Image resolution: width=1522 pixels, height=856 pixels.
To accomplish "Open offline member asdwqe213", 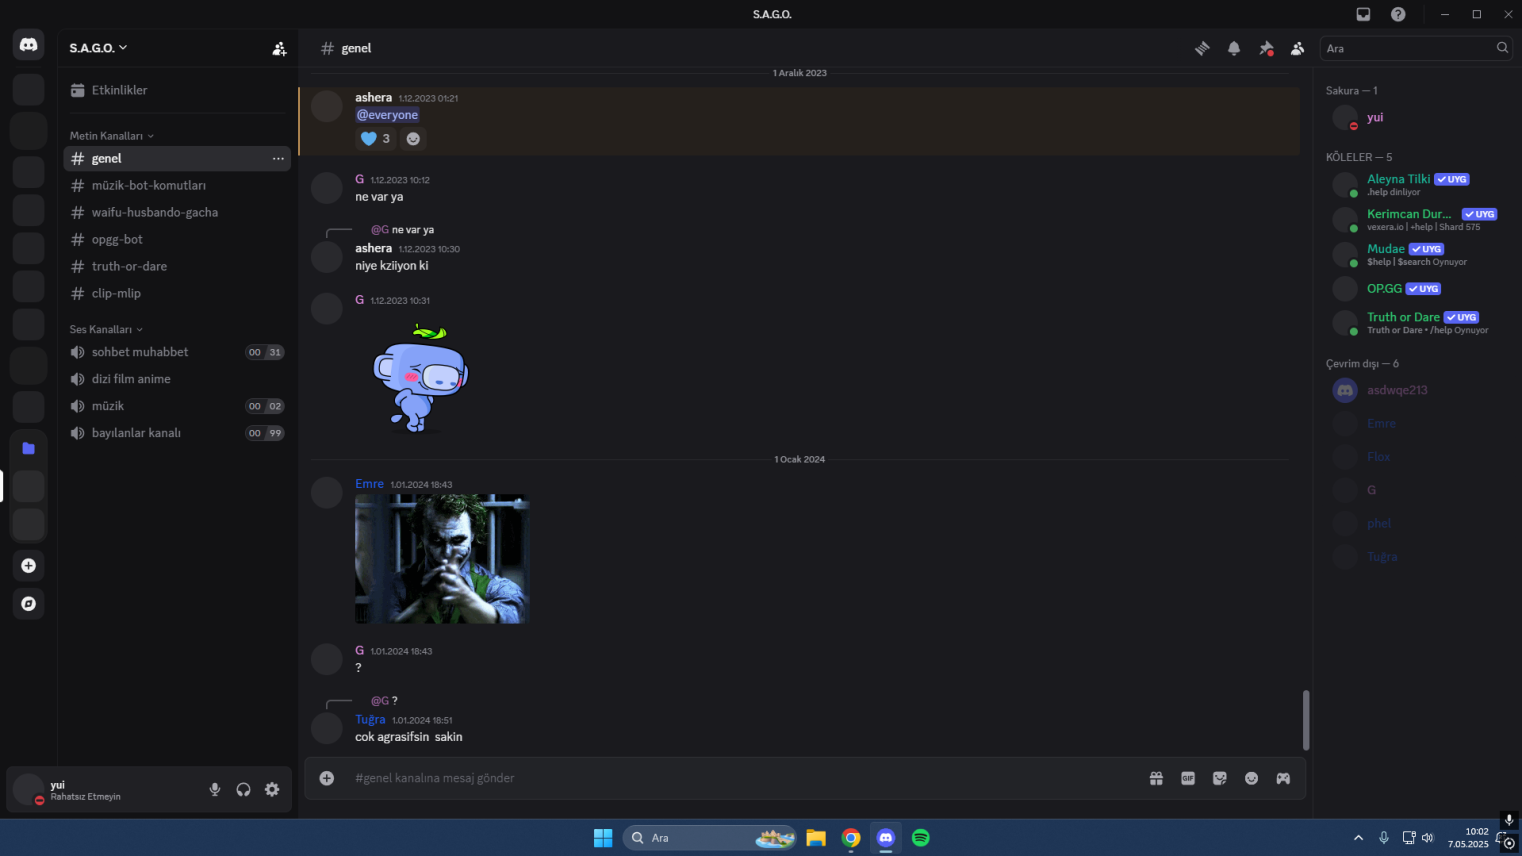I will (1416, 390).
